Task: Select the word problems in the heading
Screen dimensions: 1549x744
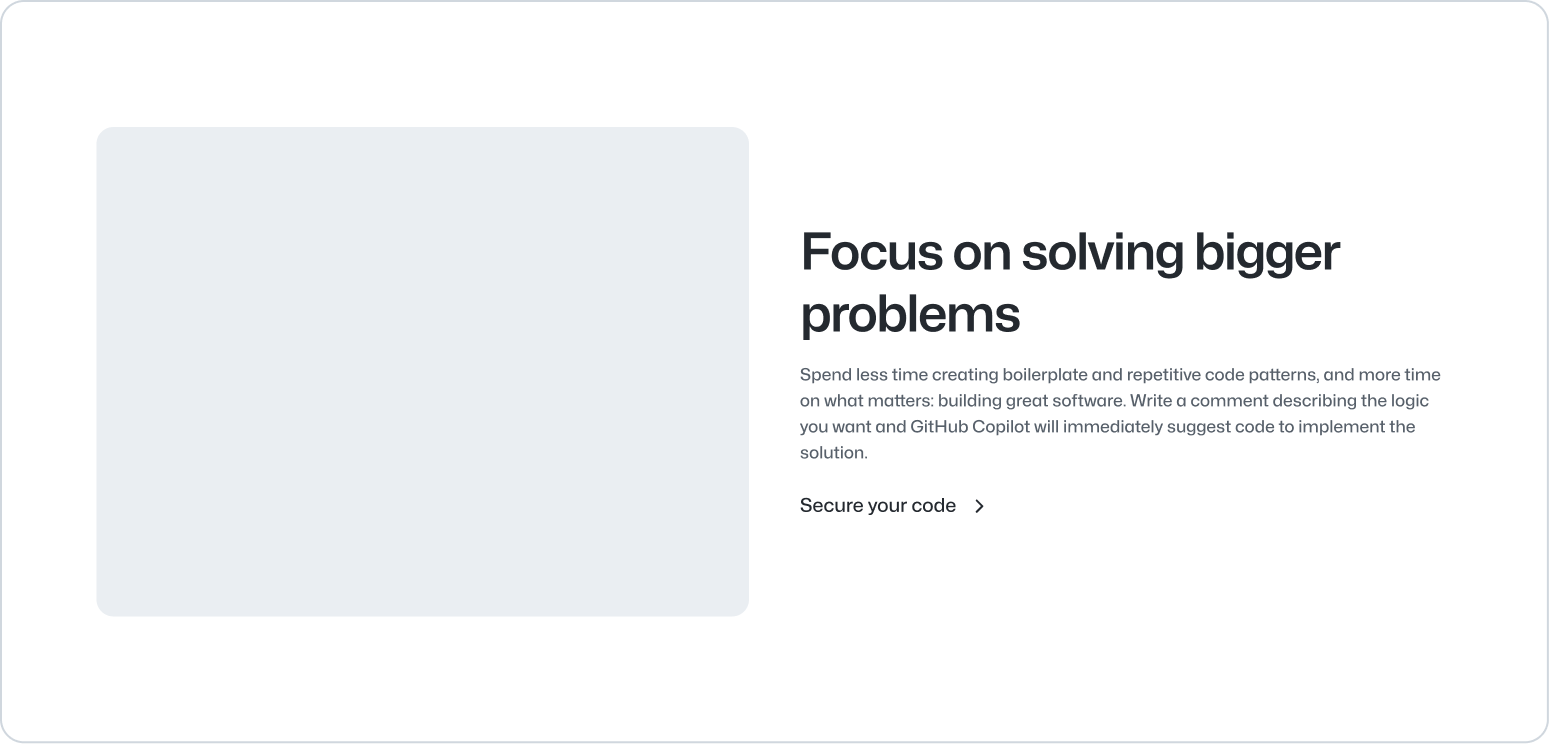Action: pyautogui.click(x=910, y=314)
